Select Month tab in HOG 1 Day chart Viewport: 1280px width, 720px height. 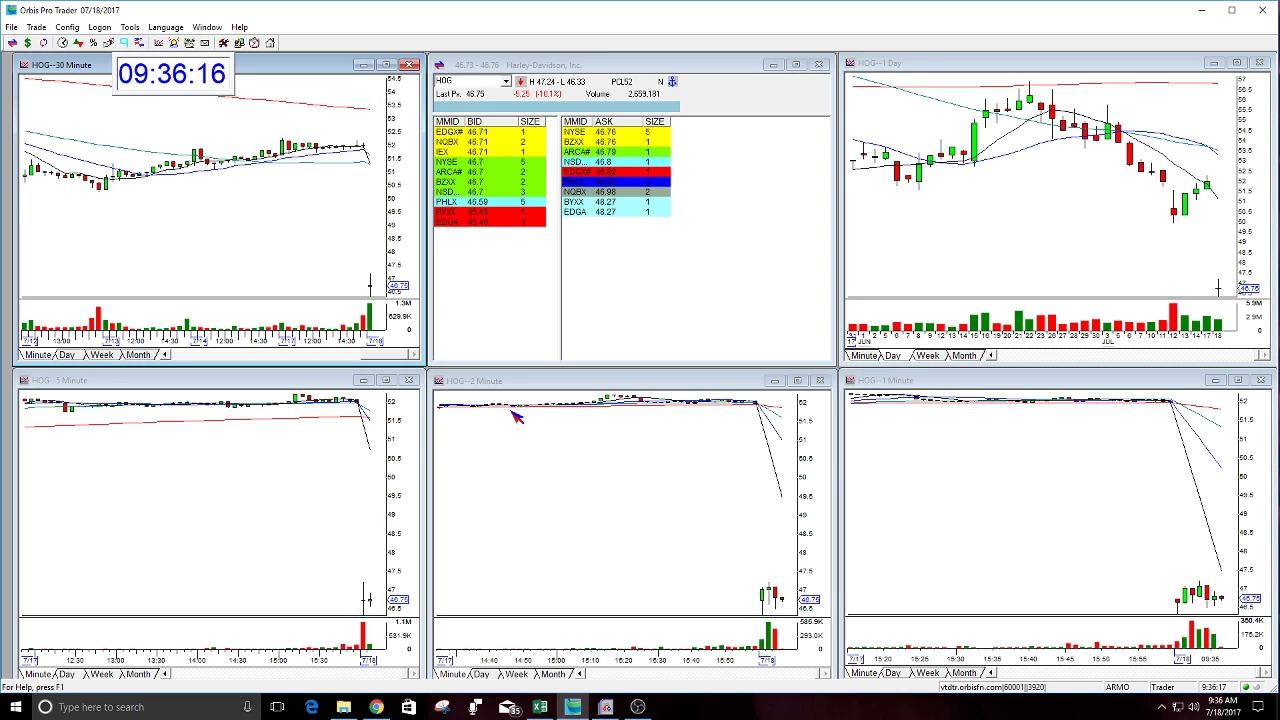[964, 356]
